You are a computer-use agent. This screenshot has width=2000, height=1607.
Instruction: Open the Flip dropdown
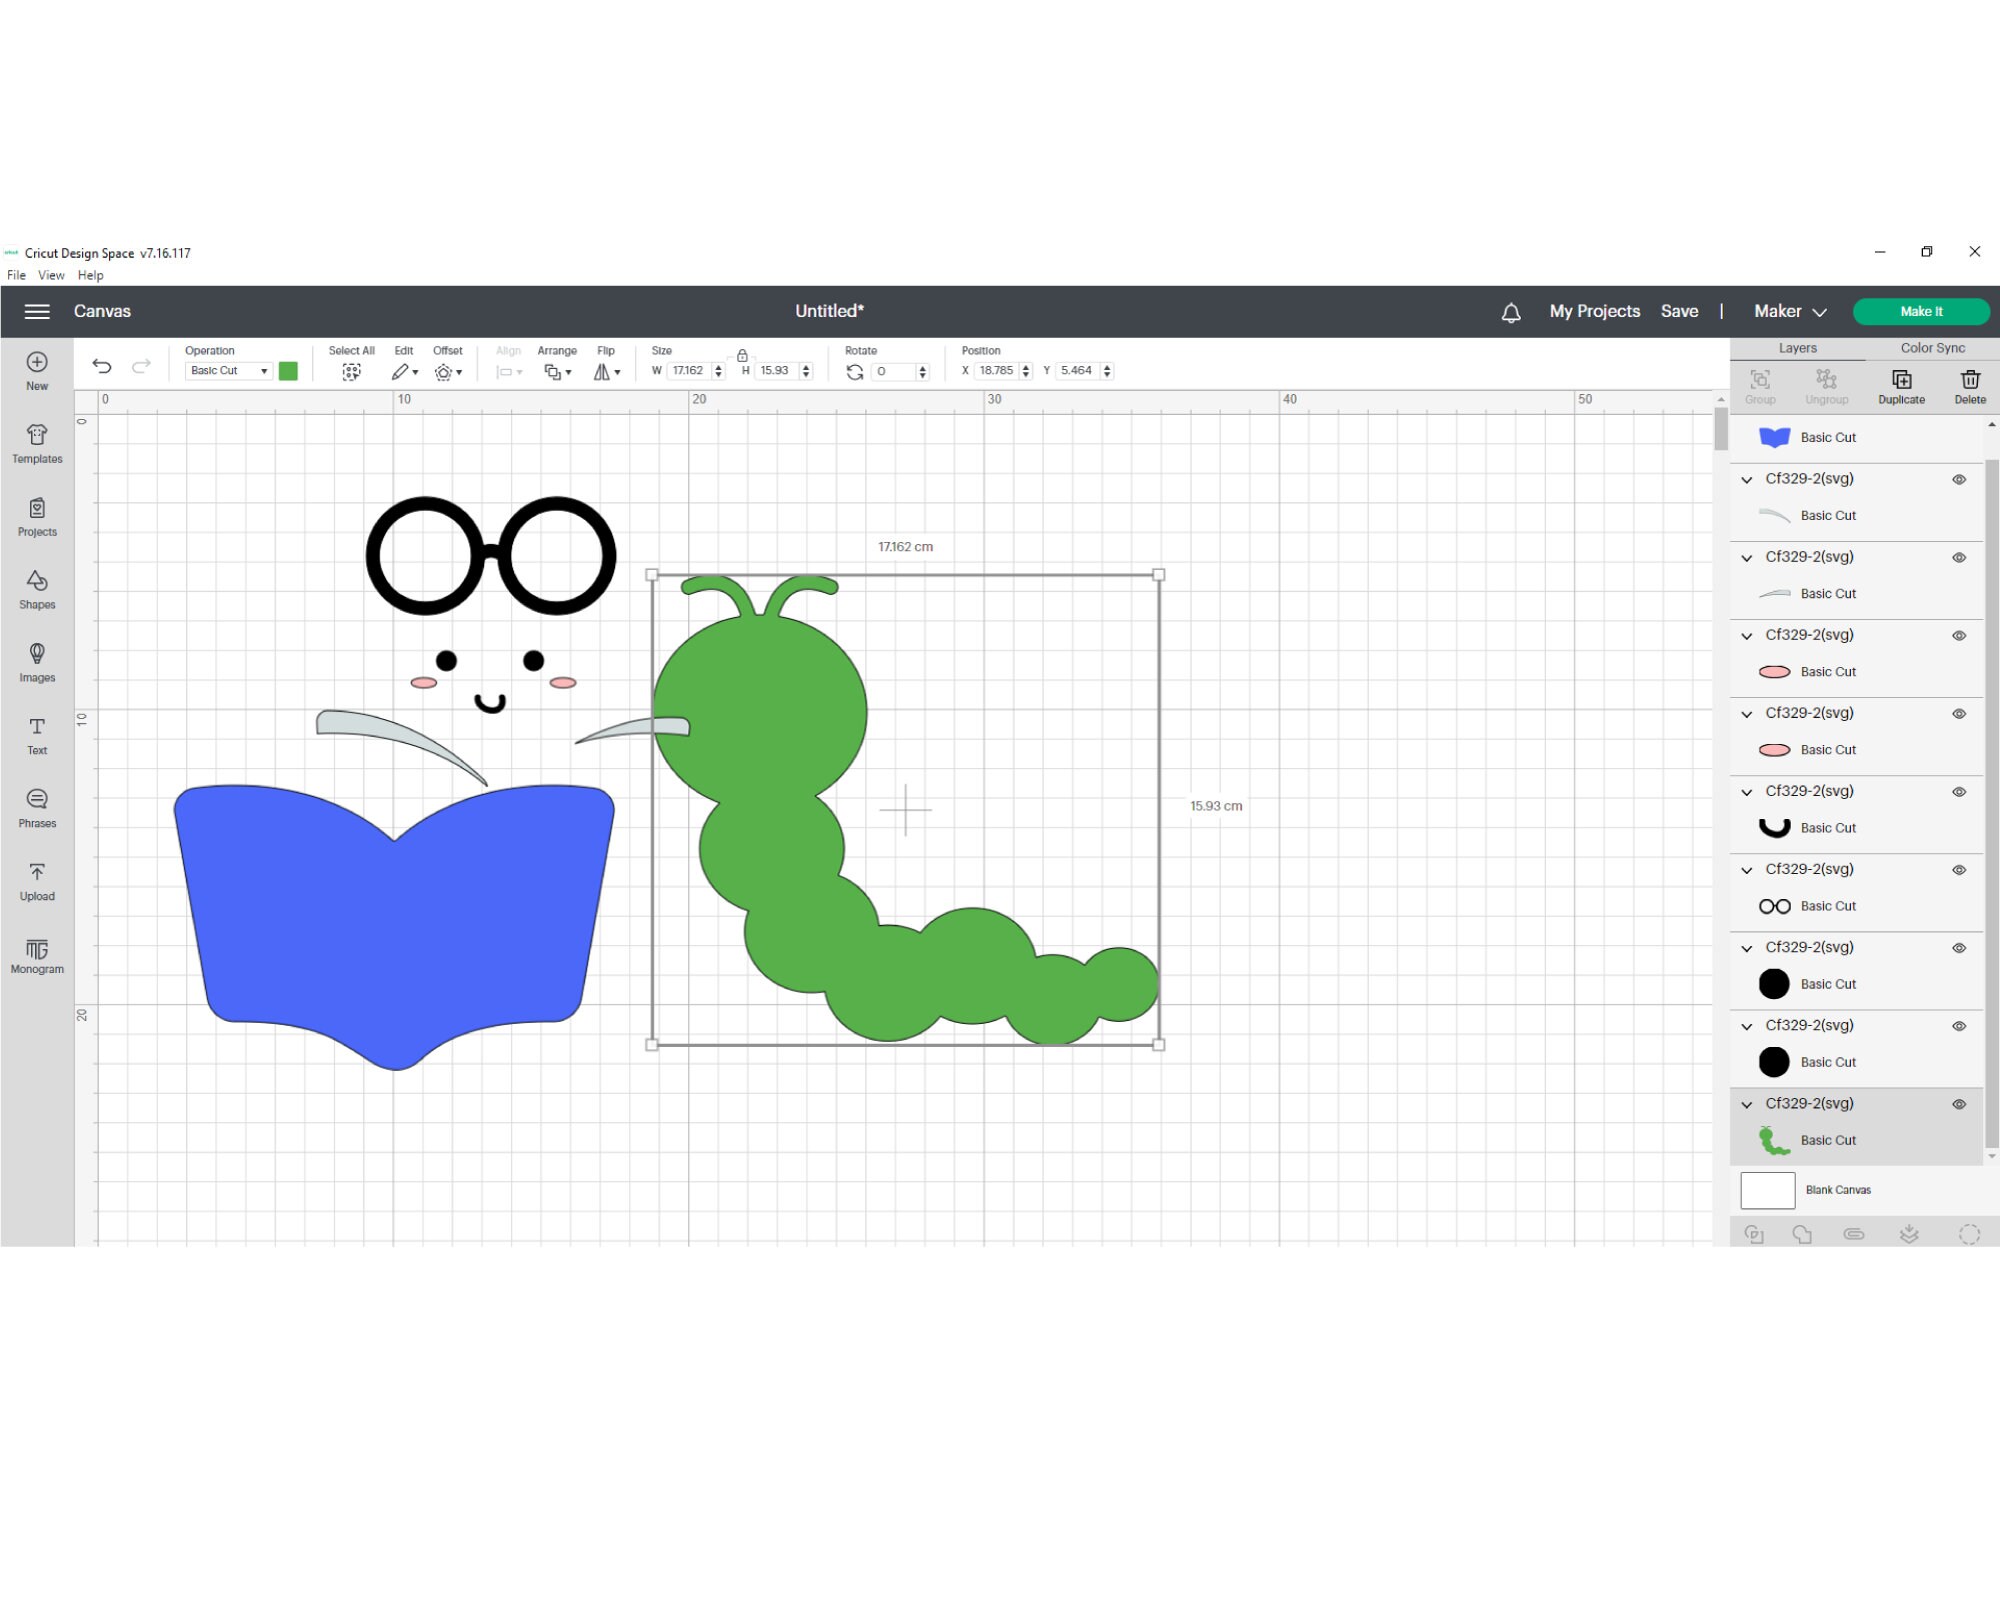coord(606,372)
